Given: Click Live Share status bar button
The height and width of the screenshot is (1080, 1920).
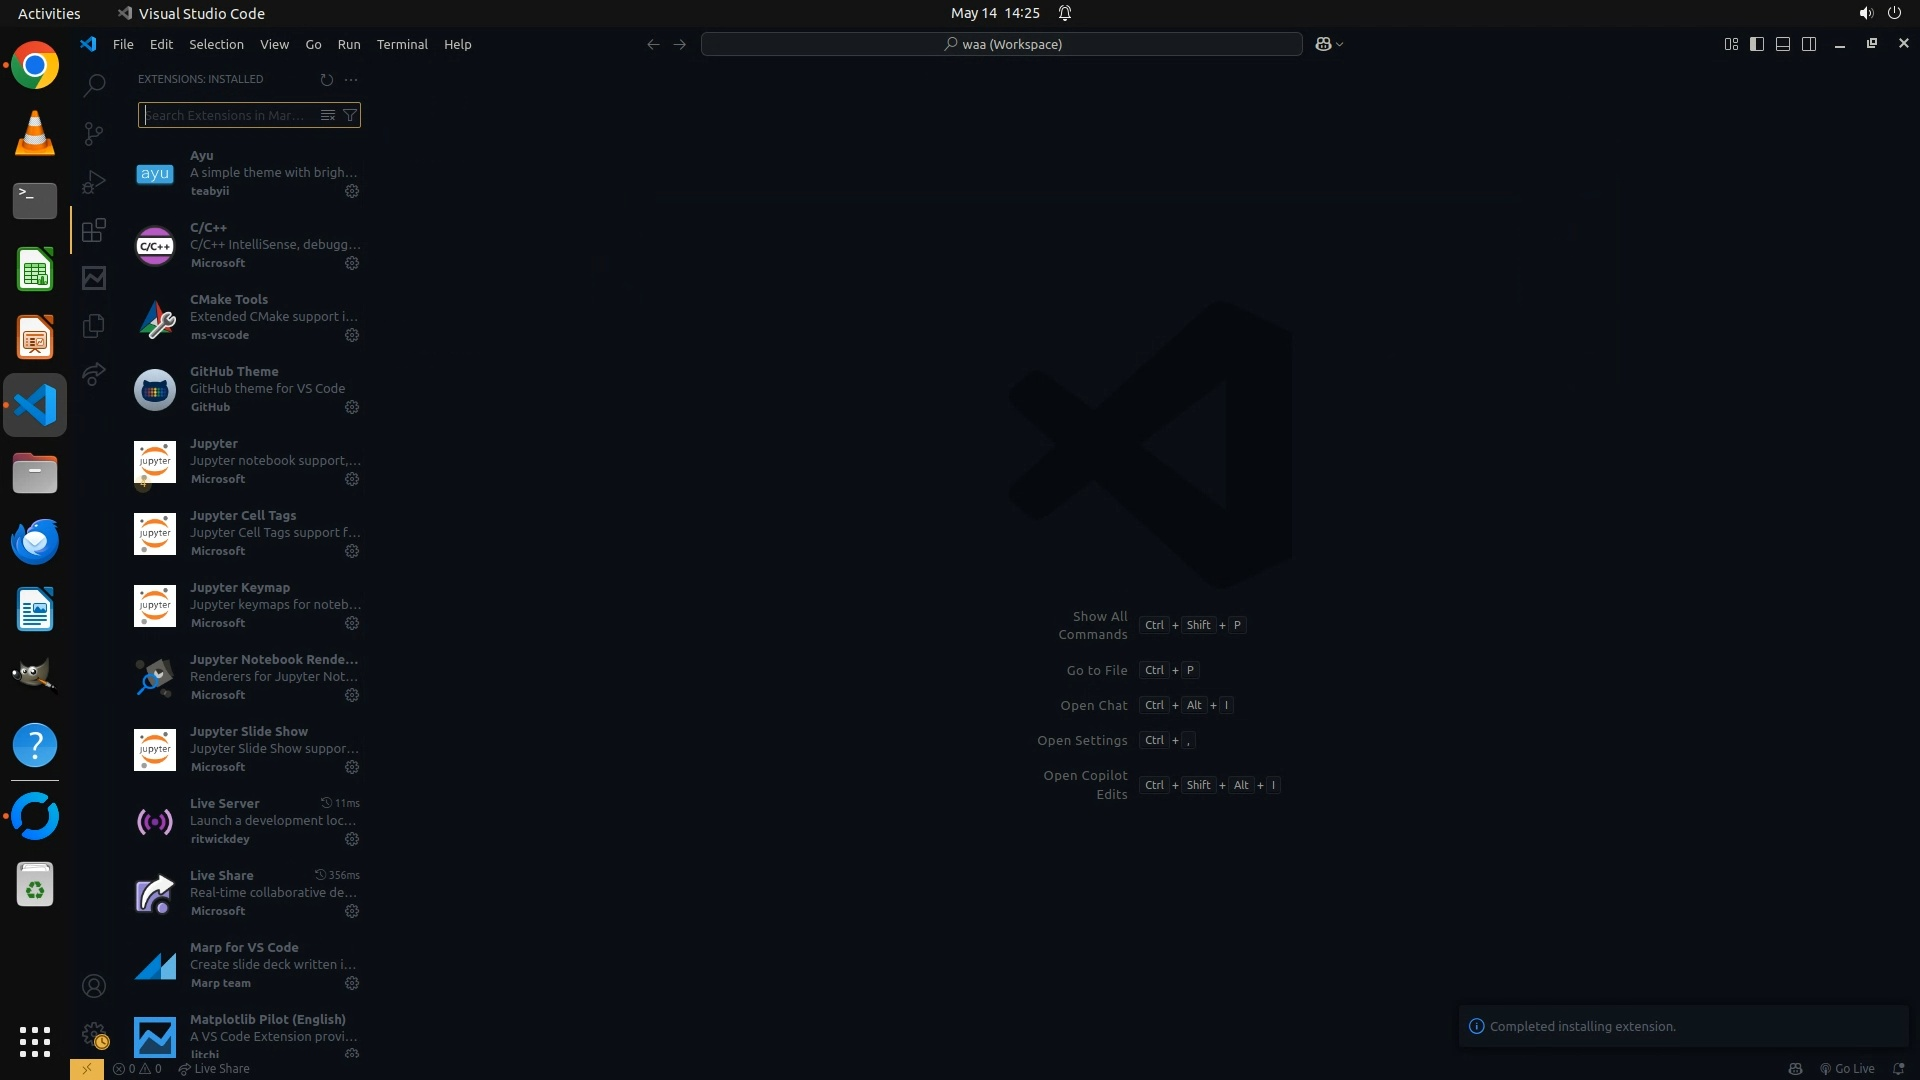Looking at the screenshot, I should (x=214, y=1069).
